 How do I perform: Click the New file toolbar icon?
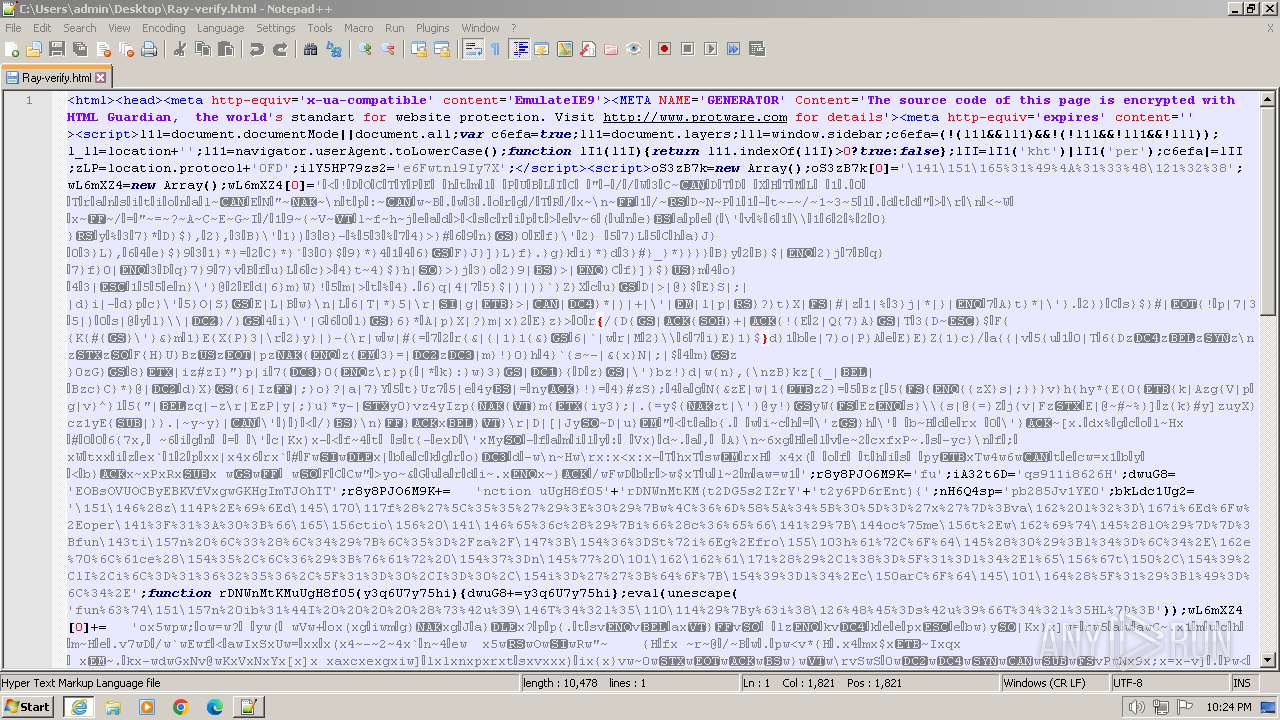12,49
